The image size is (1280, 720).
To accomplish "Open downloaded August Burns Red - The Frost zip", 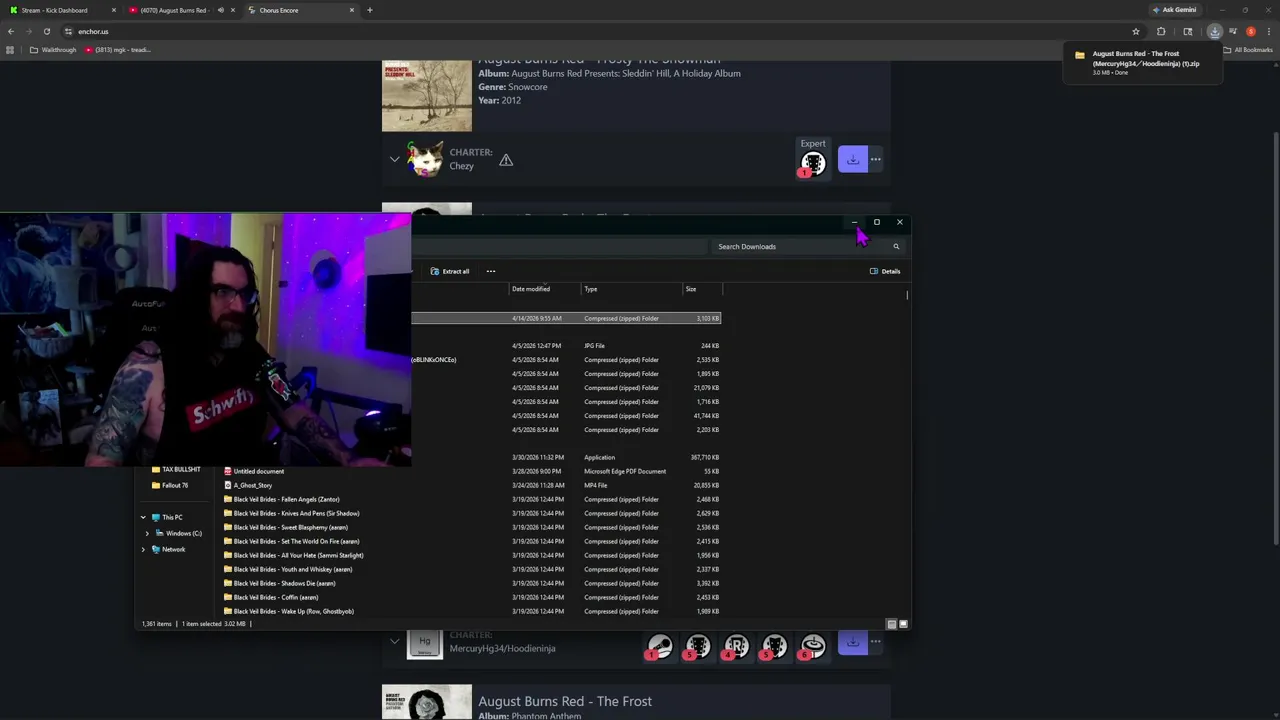I will pos(1143,63).
